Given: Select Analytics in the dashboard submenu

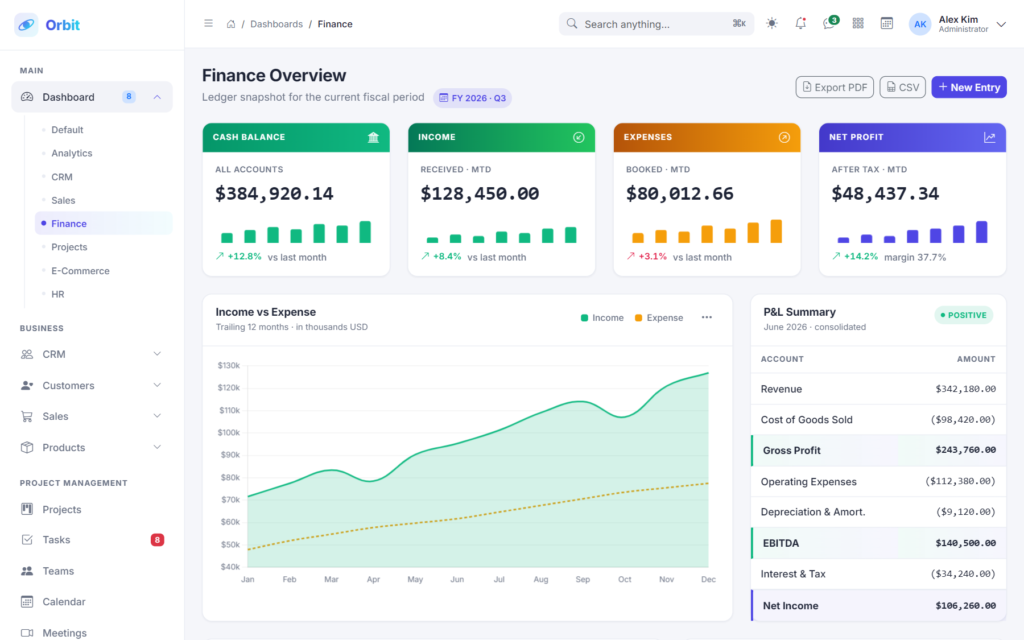Looking at the screenshot, I should (x=72, y=153).
